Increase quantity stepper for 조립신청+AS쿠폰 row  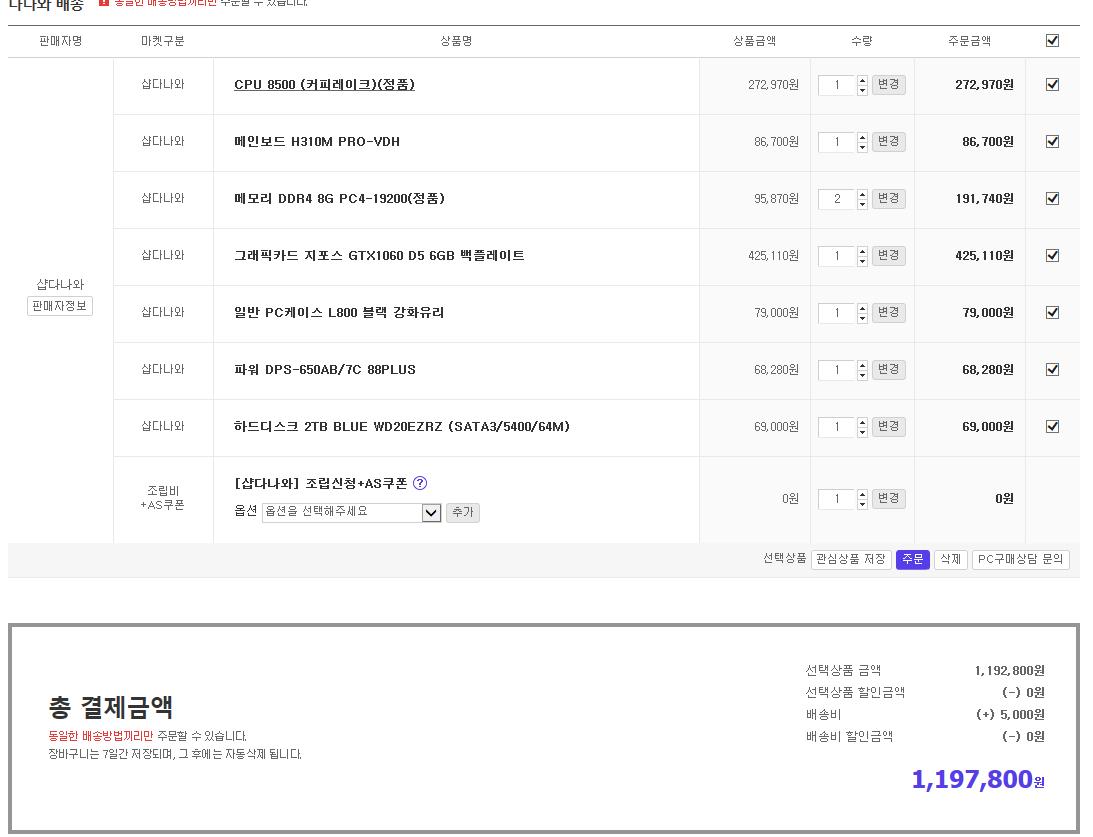pyautogui.click(x=863, y=494)
